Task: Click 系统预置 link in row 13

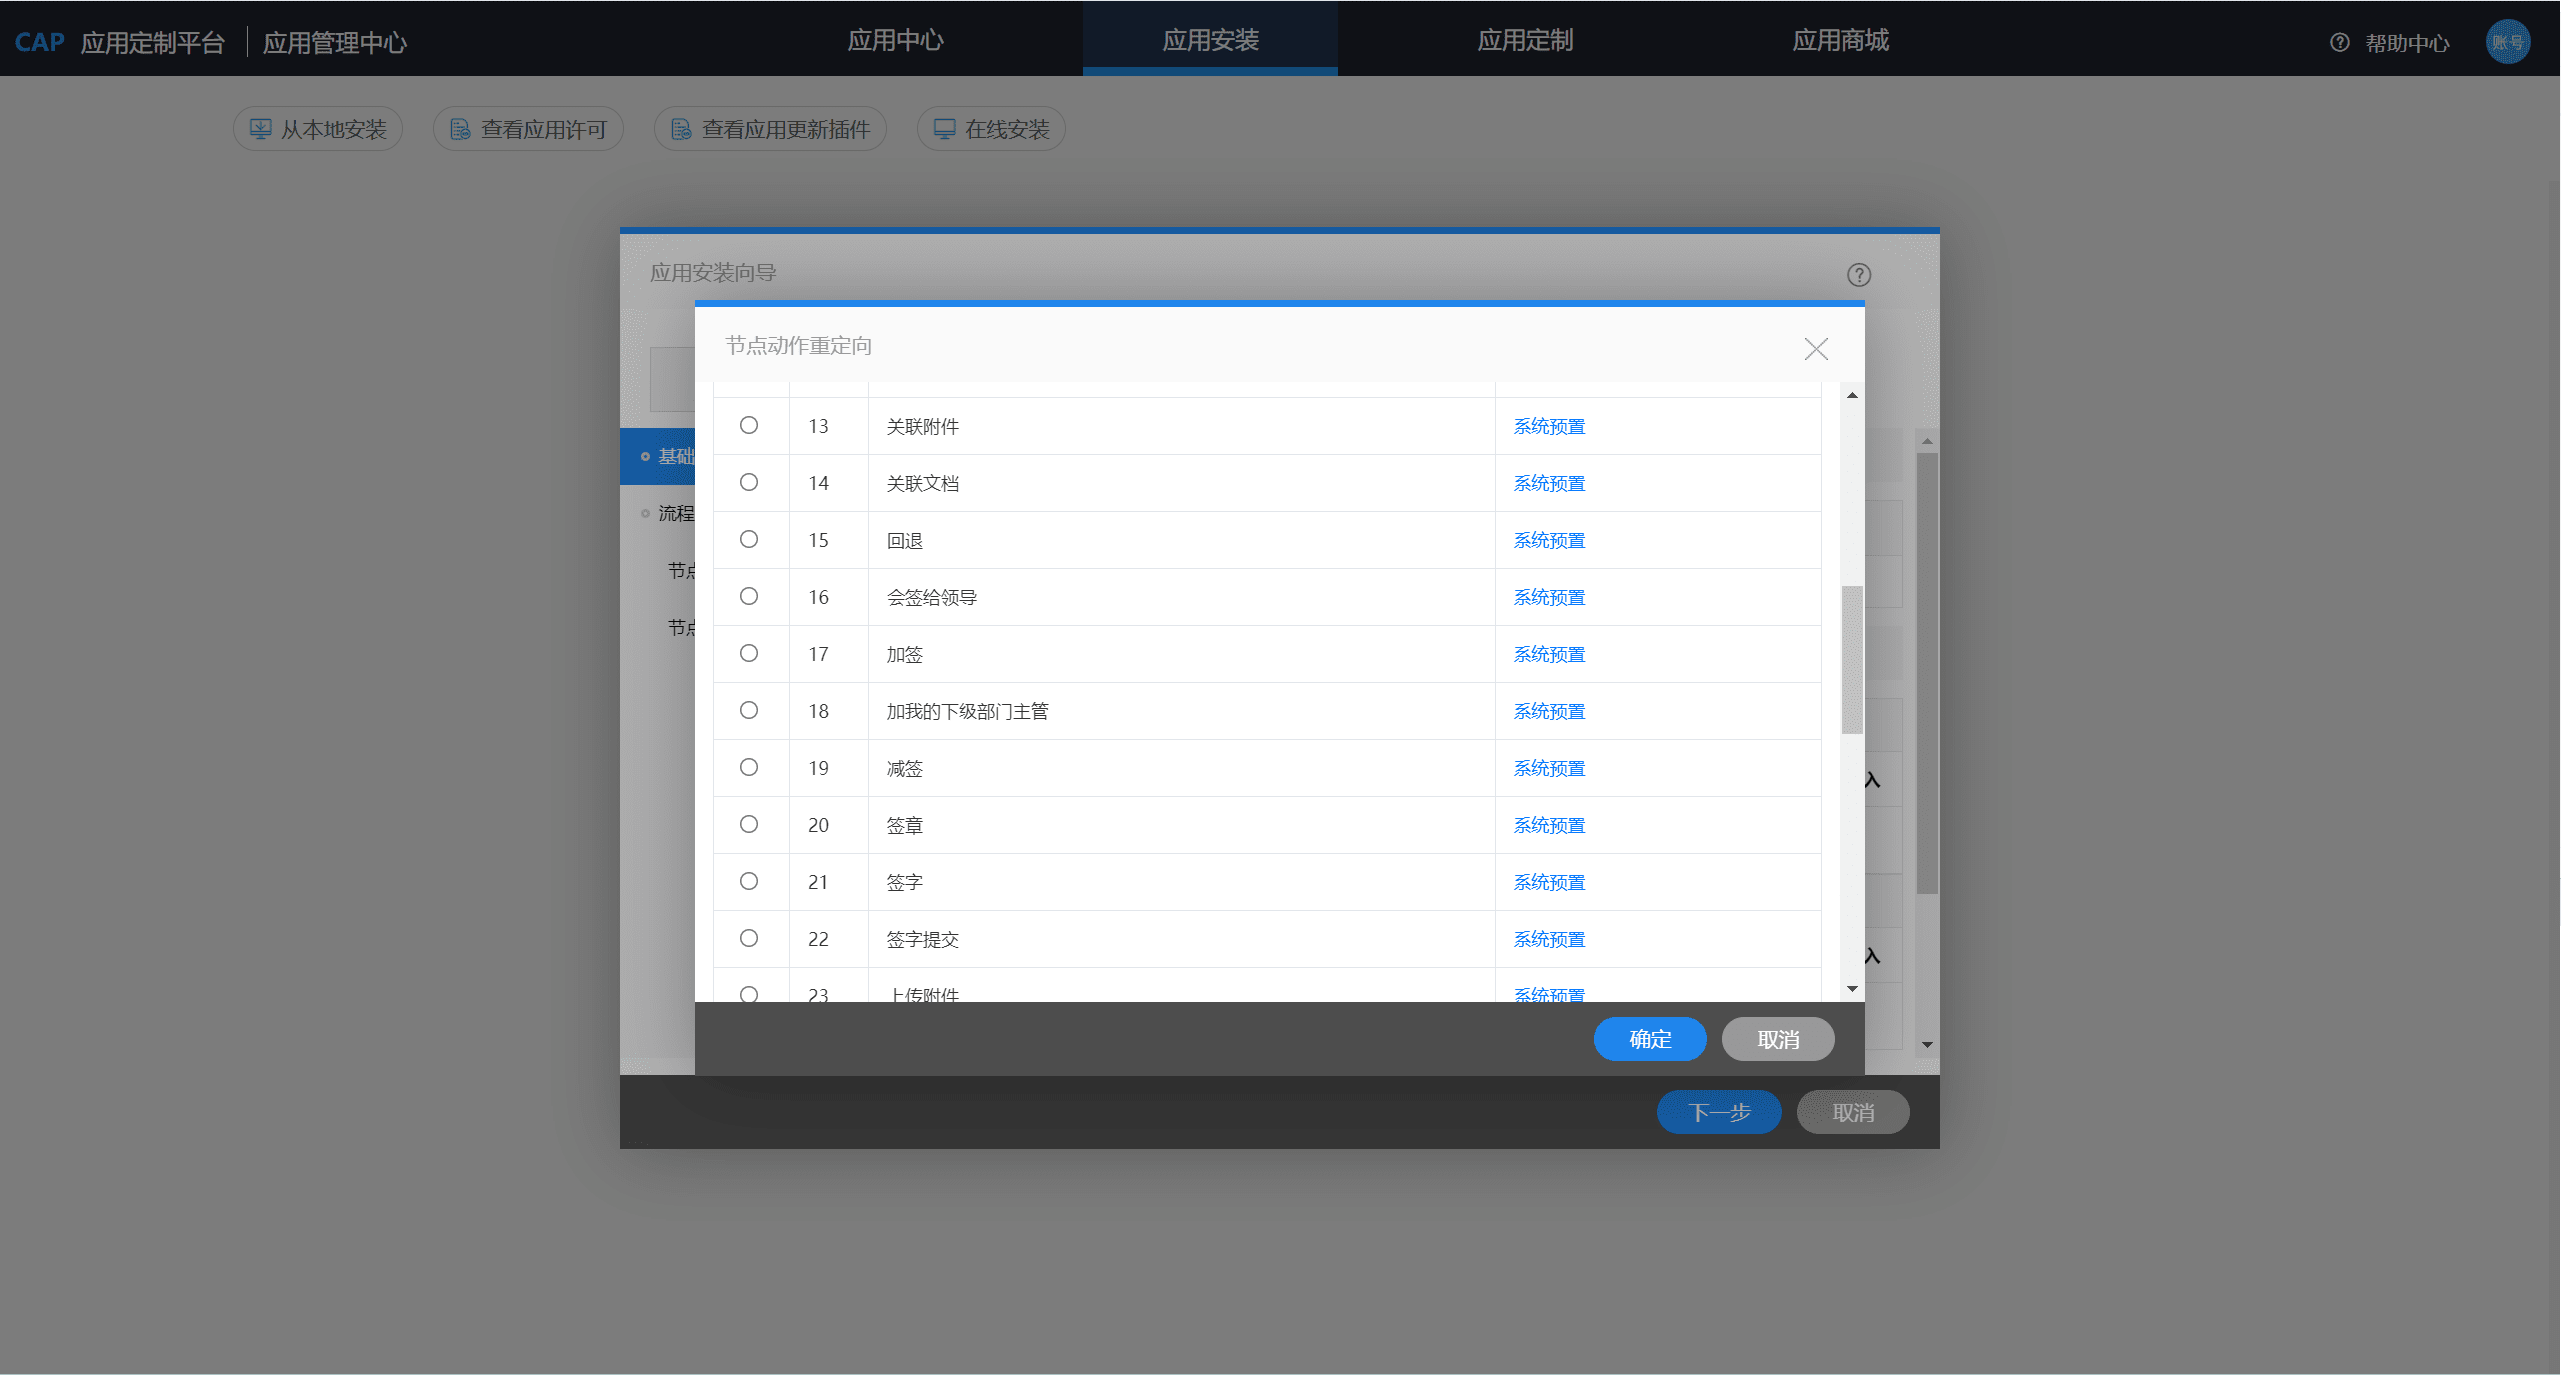Action: [1549, 426]
